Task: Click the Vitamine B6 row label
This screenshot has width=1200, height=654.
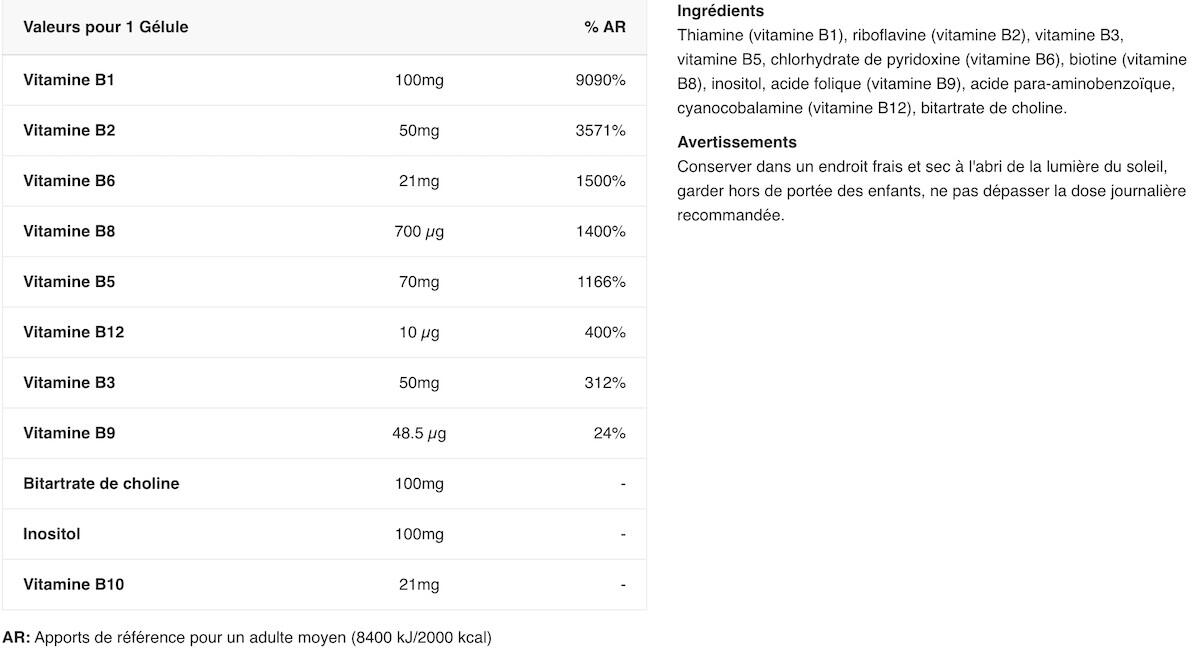Action: 69,181
